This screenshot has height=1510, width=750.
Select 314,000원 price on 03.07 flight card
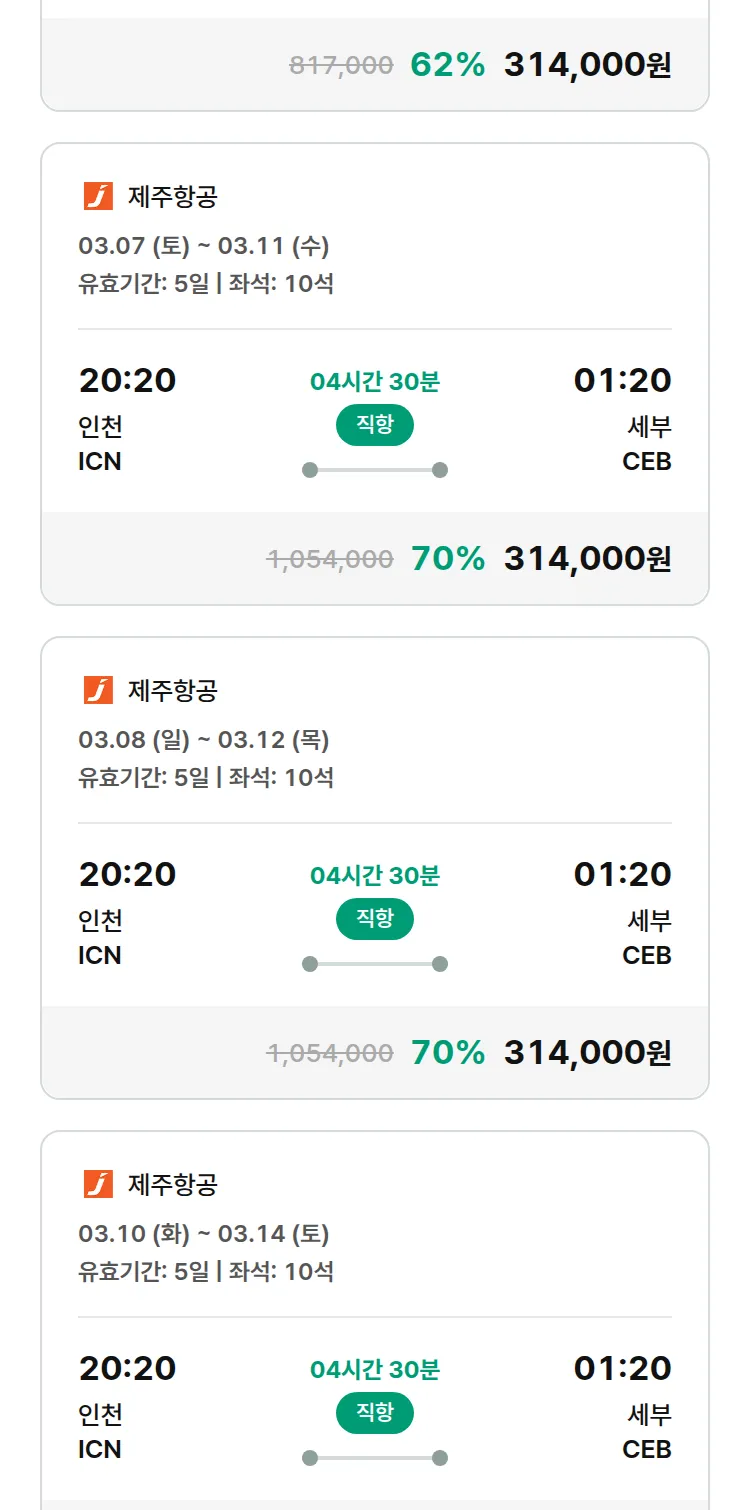tap(587, 559)
